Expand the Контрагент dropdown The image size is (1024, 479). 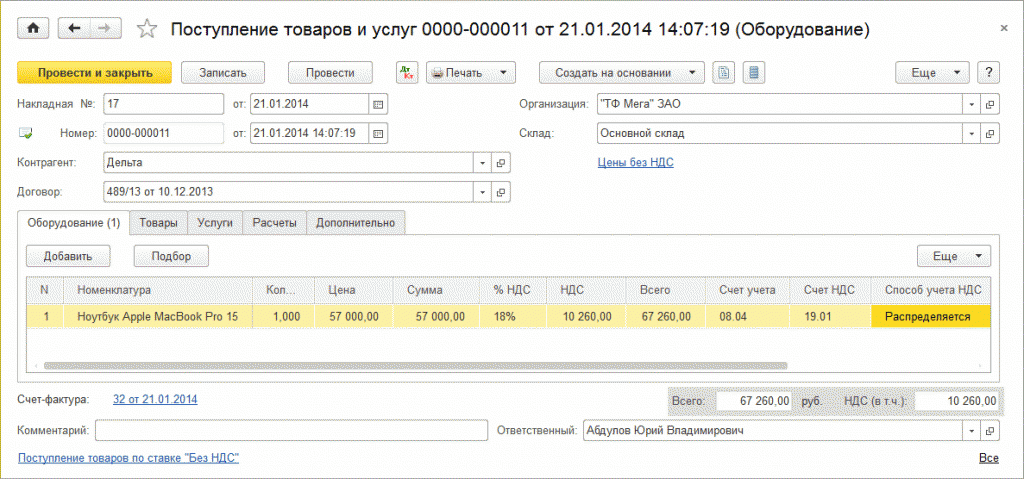(x=483, y=163)
